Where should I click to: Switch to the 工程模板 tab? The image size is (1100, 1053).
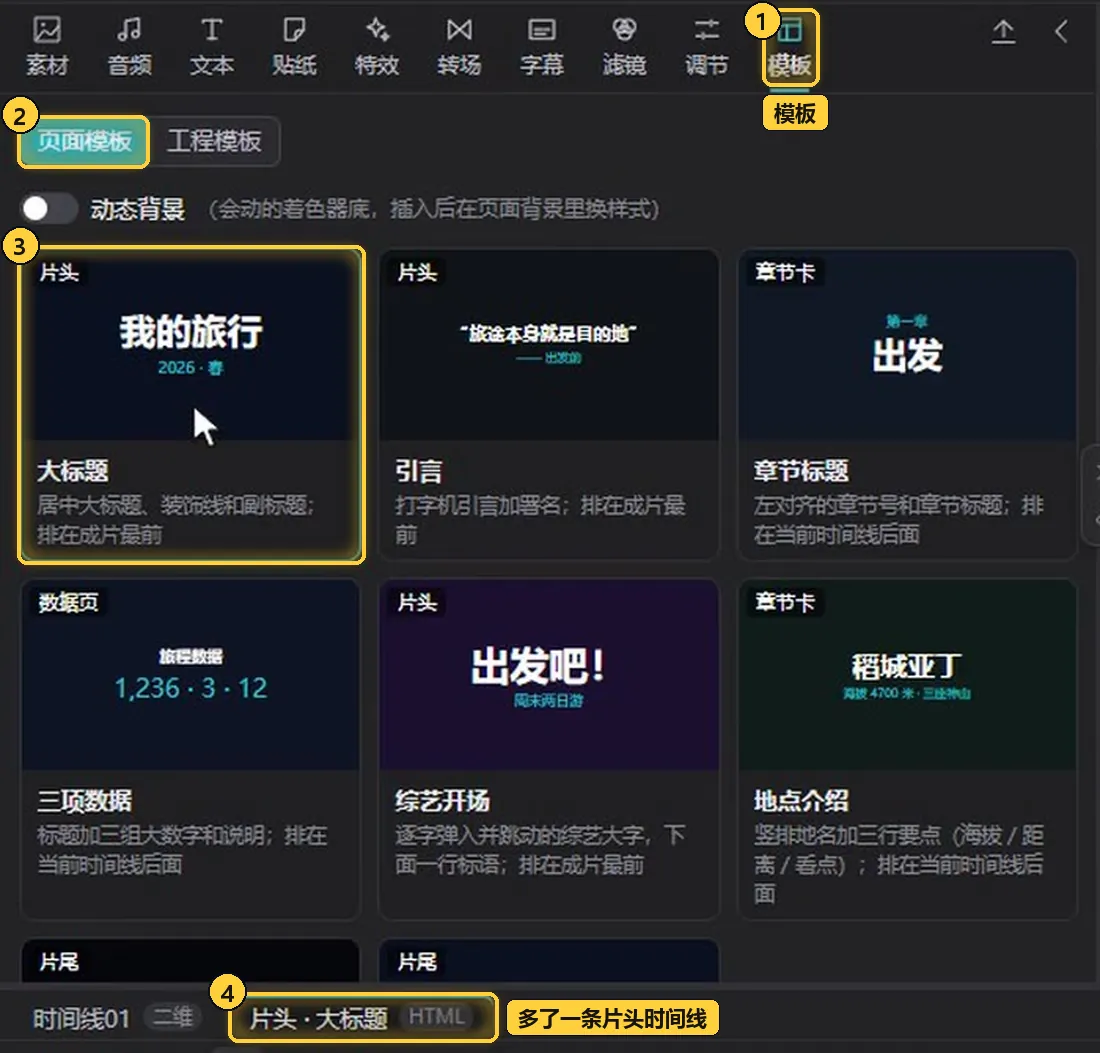coord(214,141)
